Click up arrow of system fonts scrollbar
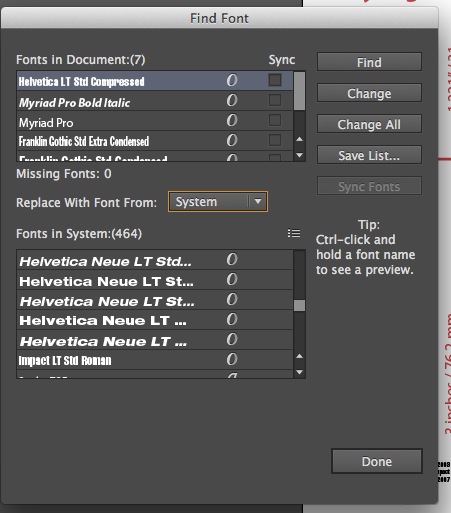The image size is (451, 513). click(x=300, y=356)
